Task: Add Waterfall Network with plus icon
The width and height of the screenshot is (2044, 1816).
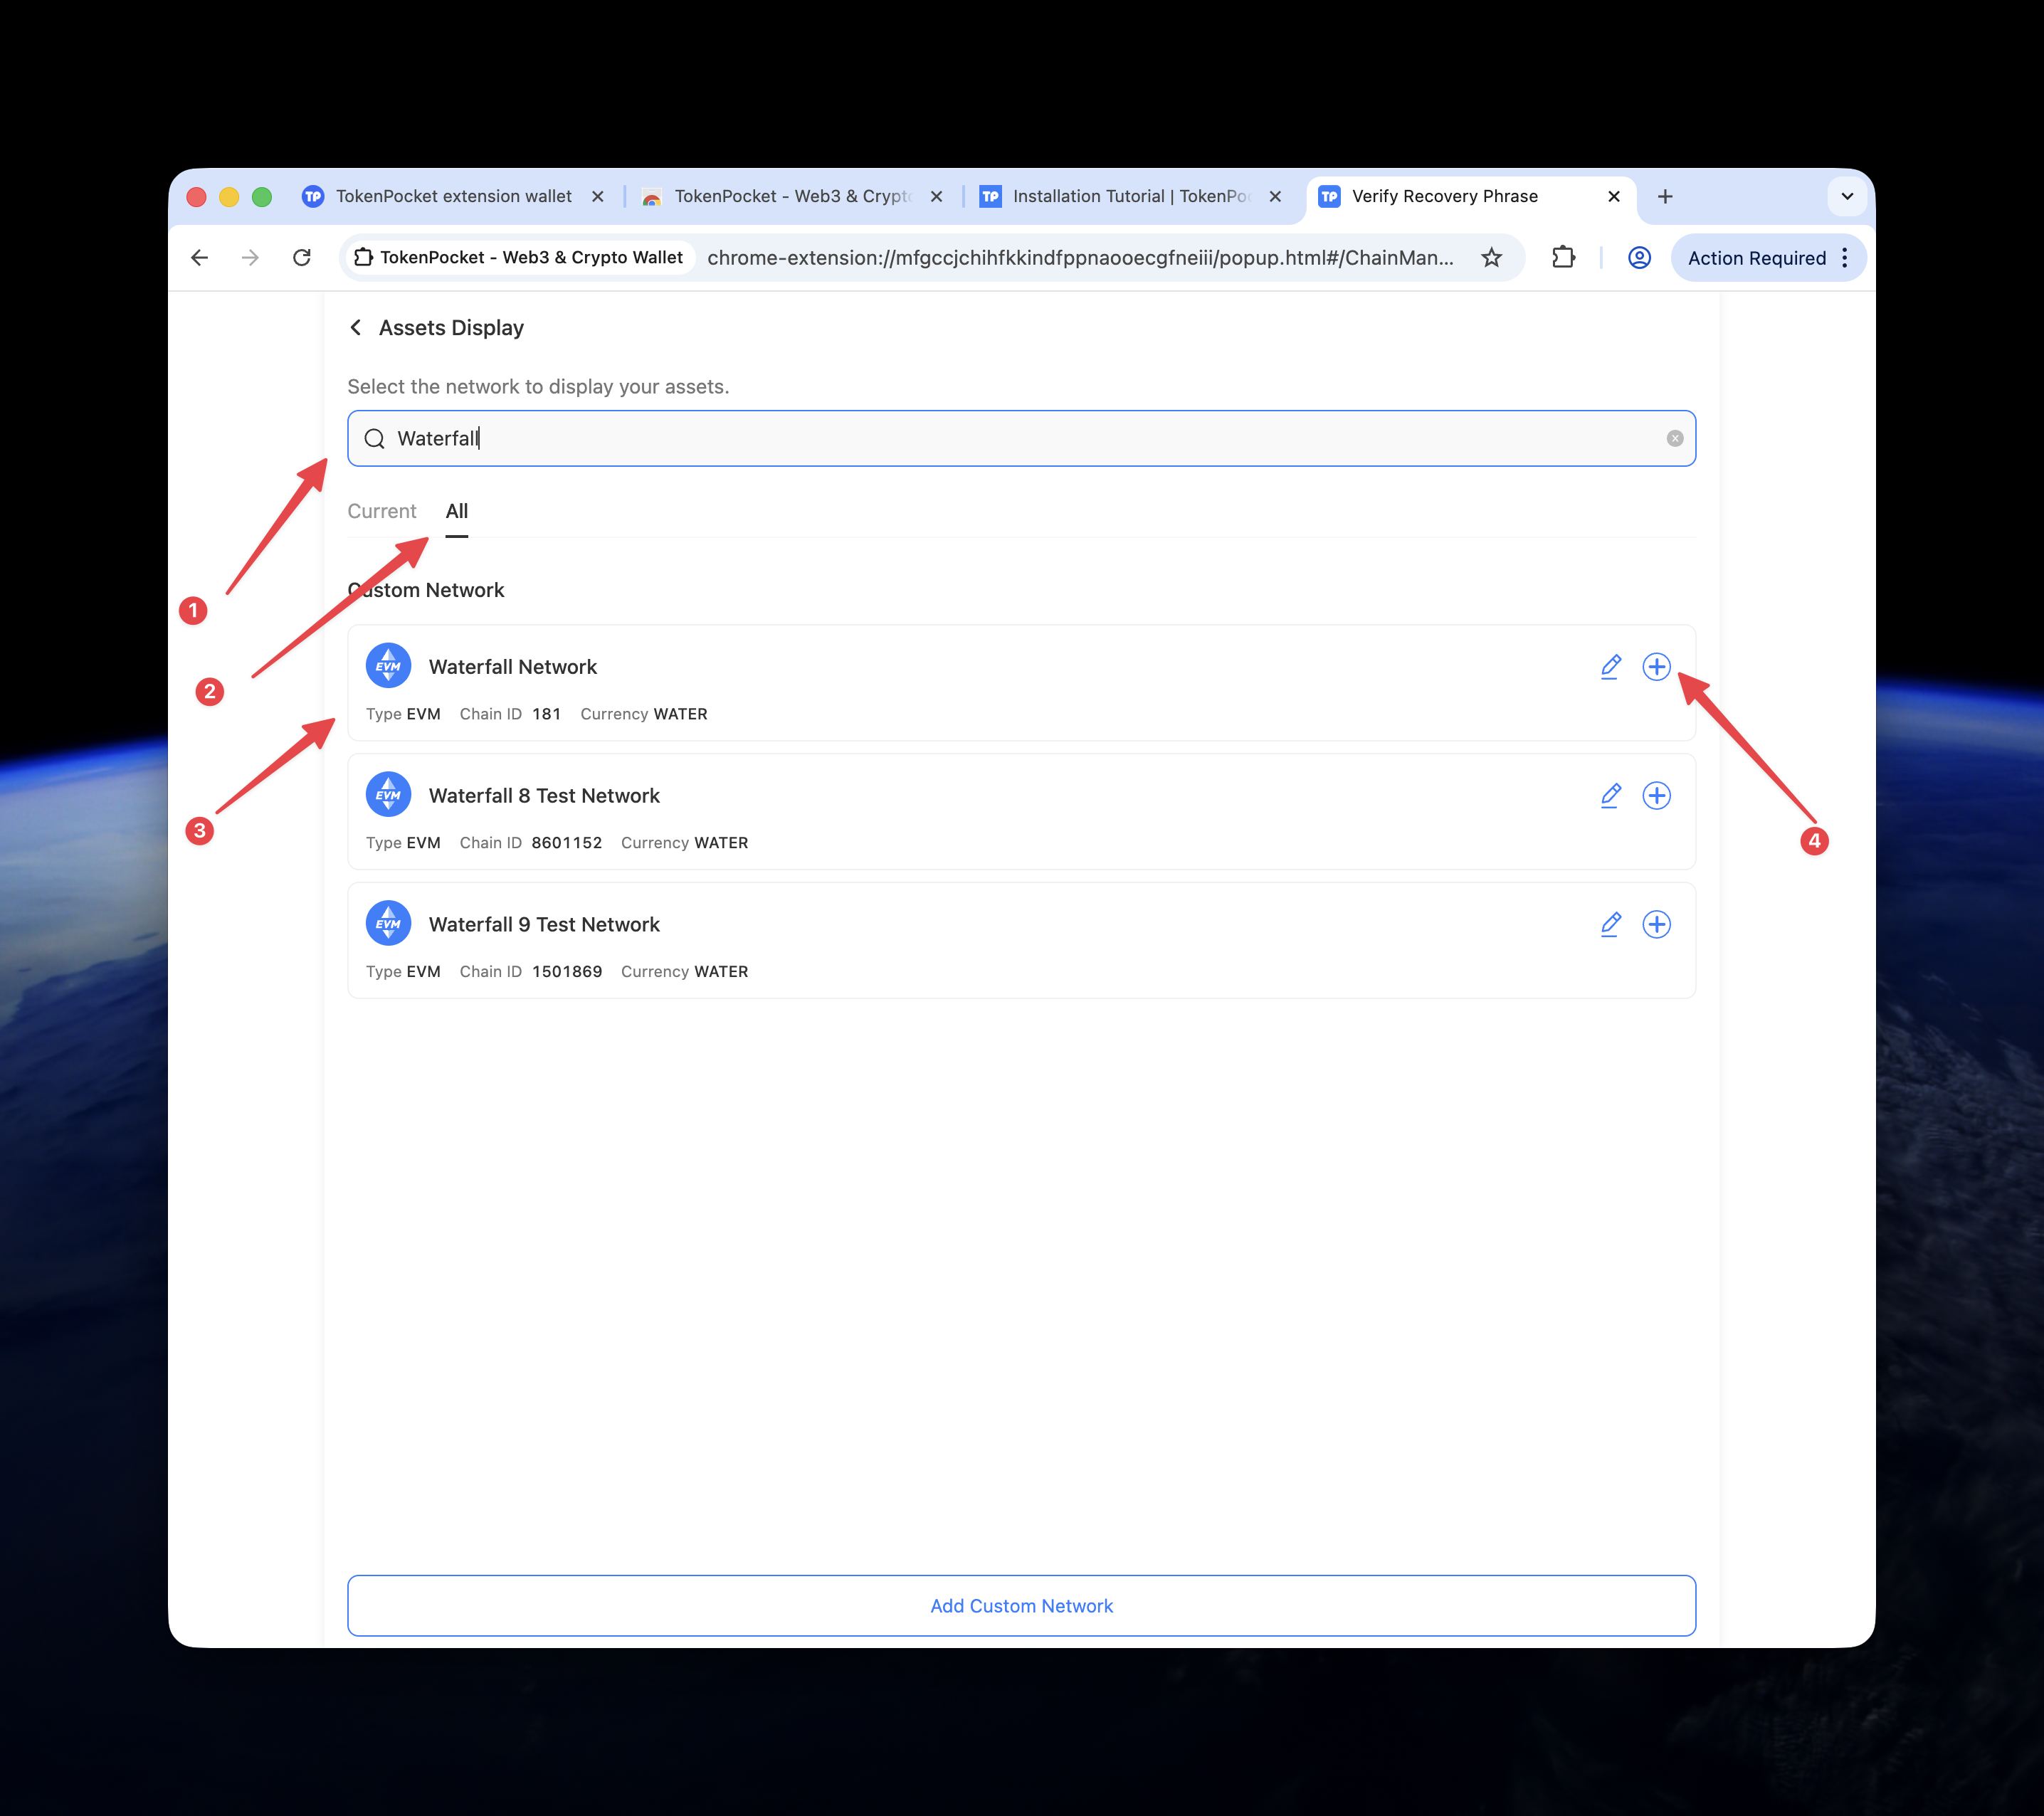Action: tap(1656, 666)
